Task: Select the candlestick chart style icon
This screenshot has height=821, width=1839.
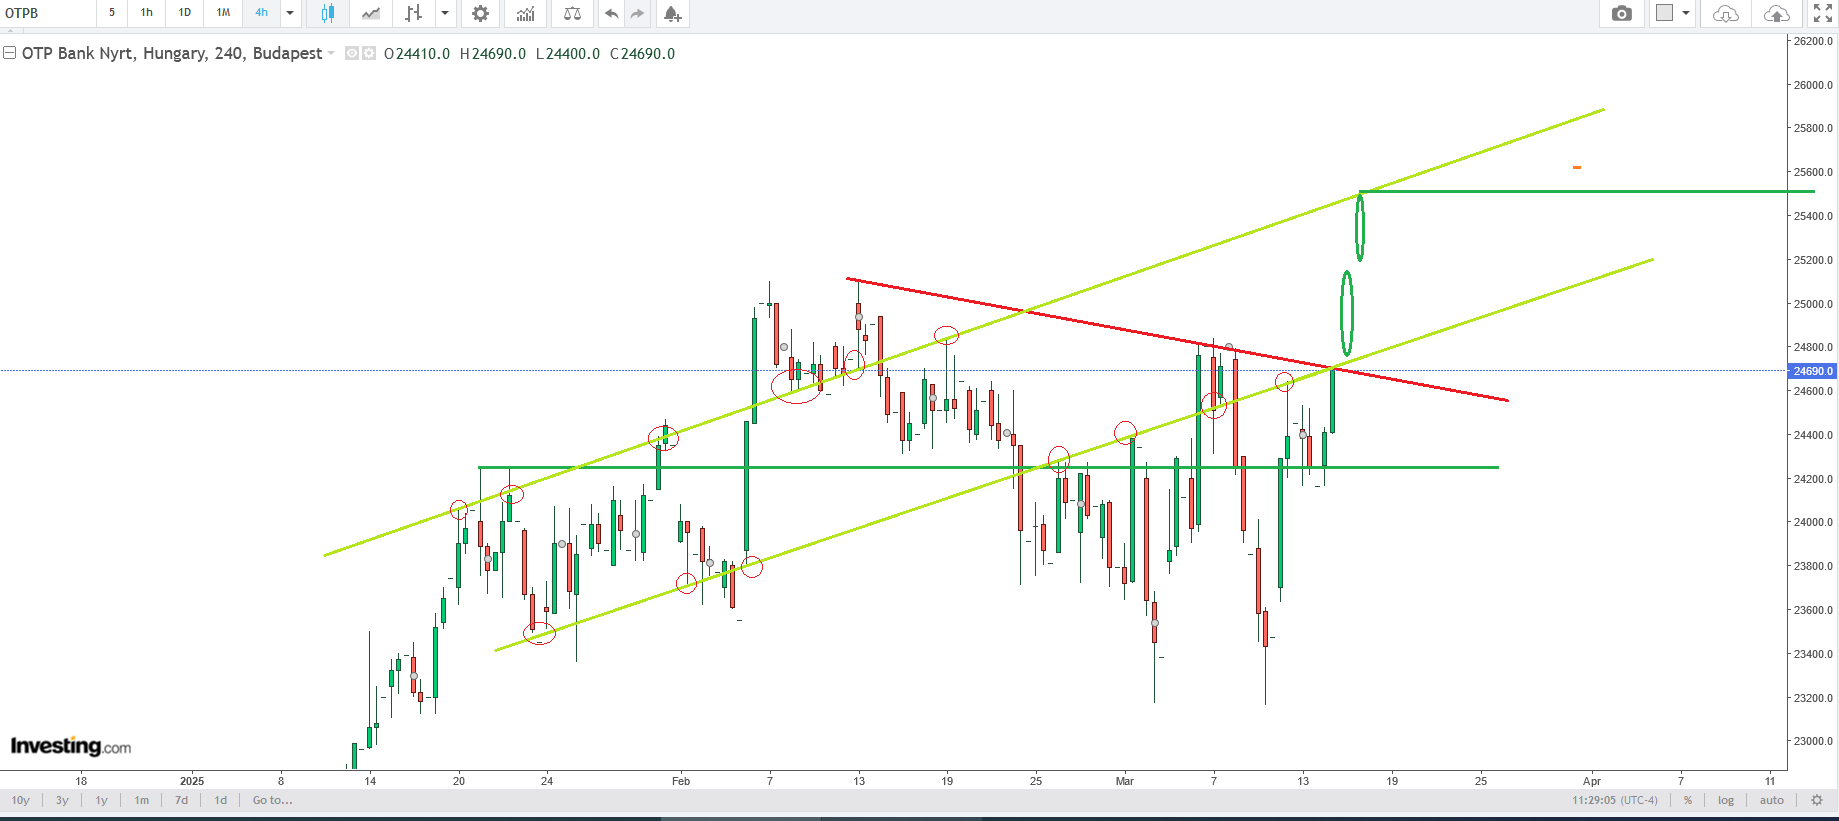Action: tap(327, 13)
